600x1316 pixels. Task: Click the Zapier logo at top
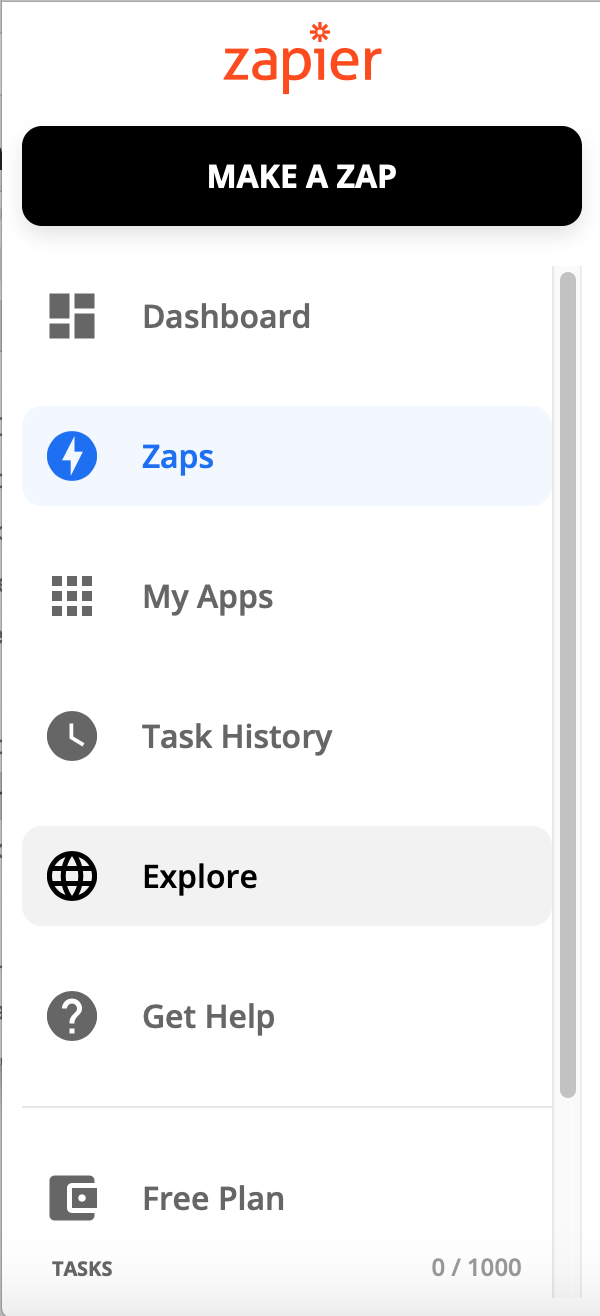302,56
